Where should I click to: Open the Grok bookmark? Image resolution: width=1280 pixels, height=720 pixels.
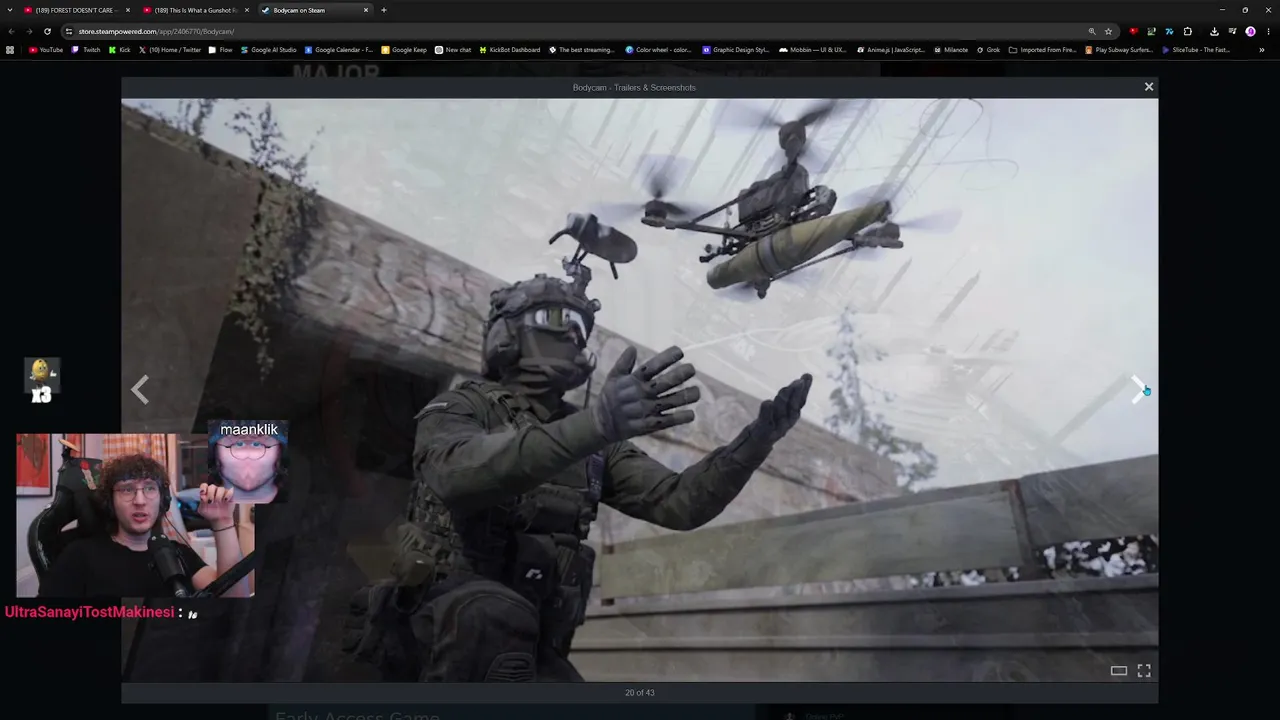coord(988,50)
